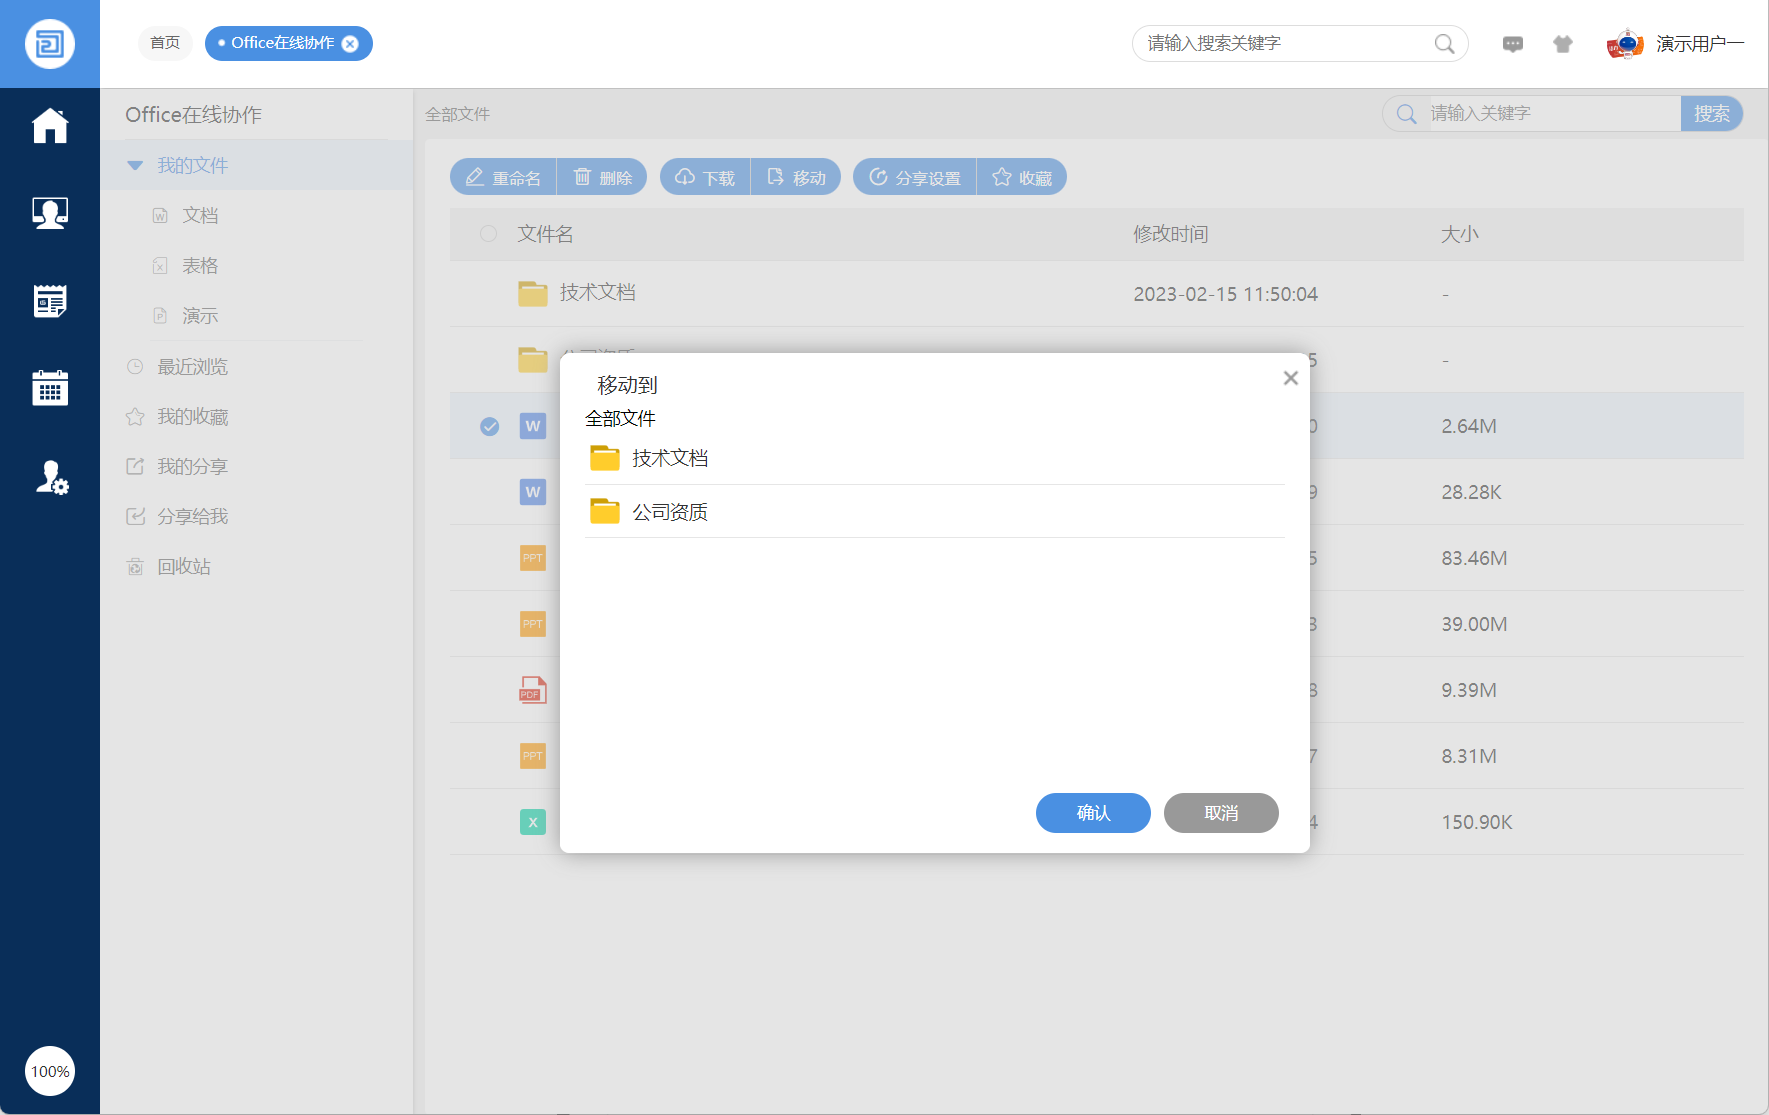This screenshot has height=1115, width=1769.
Task: Click the magnifier icon in top search
Action: 1444,44
